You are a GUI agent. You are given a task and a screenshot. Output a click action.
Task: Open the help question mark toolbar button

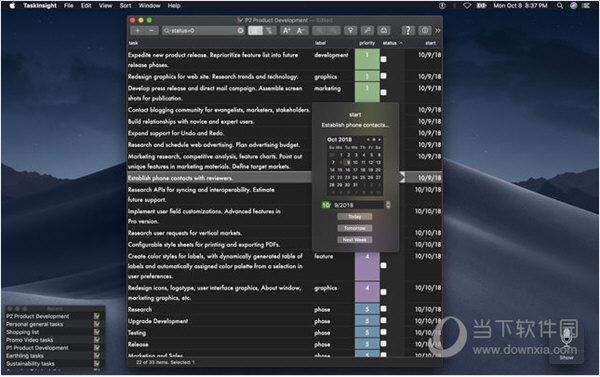[408, 31]
